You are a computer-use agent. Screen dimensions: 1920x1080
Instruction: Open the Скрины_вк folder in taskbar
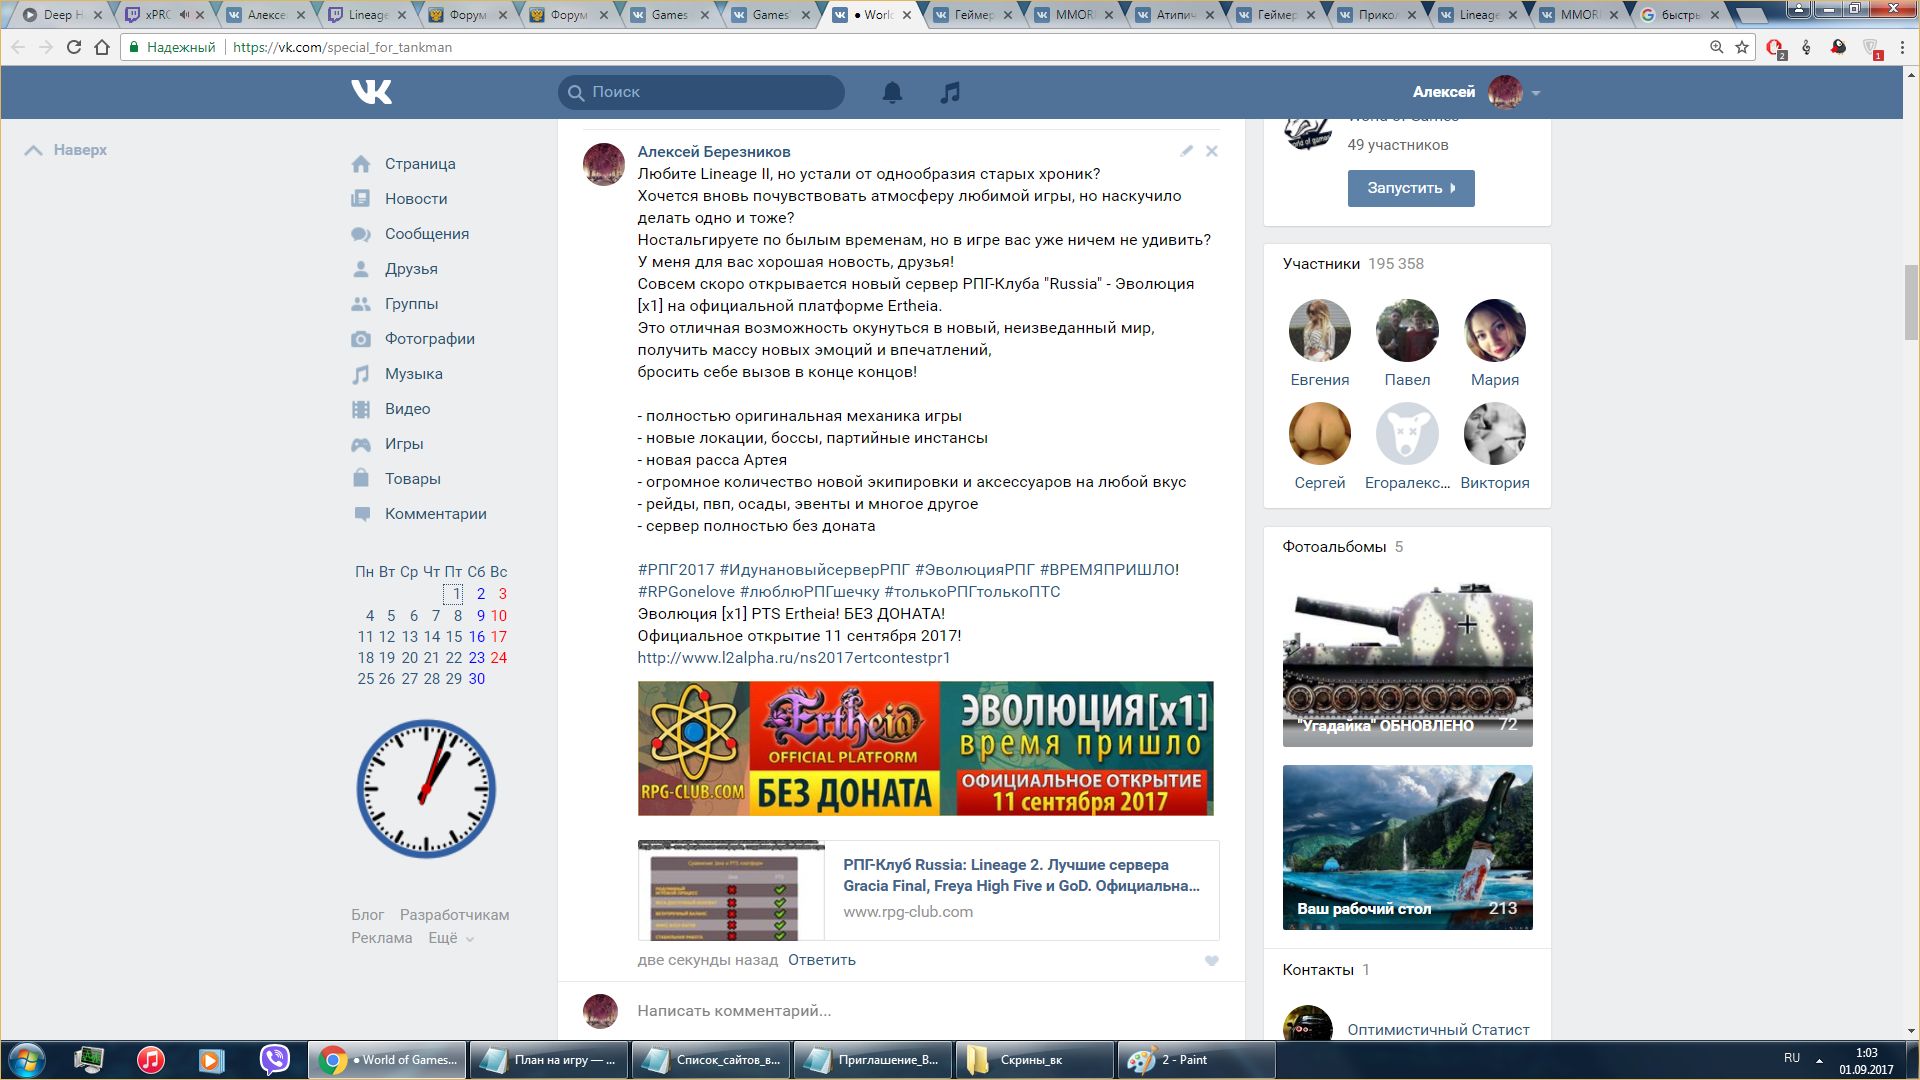point(1035,1060)
